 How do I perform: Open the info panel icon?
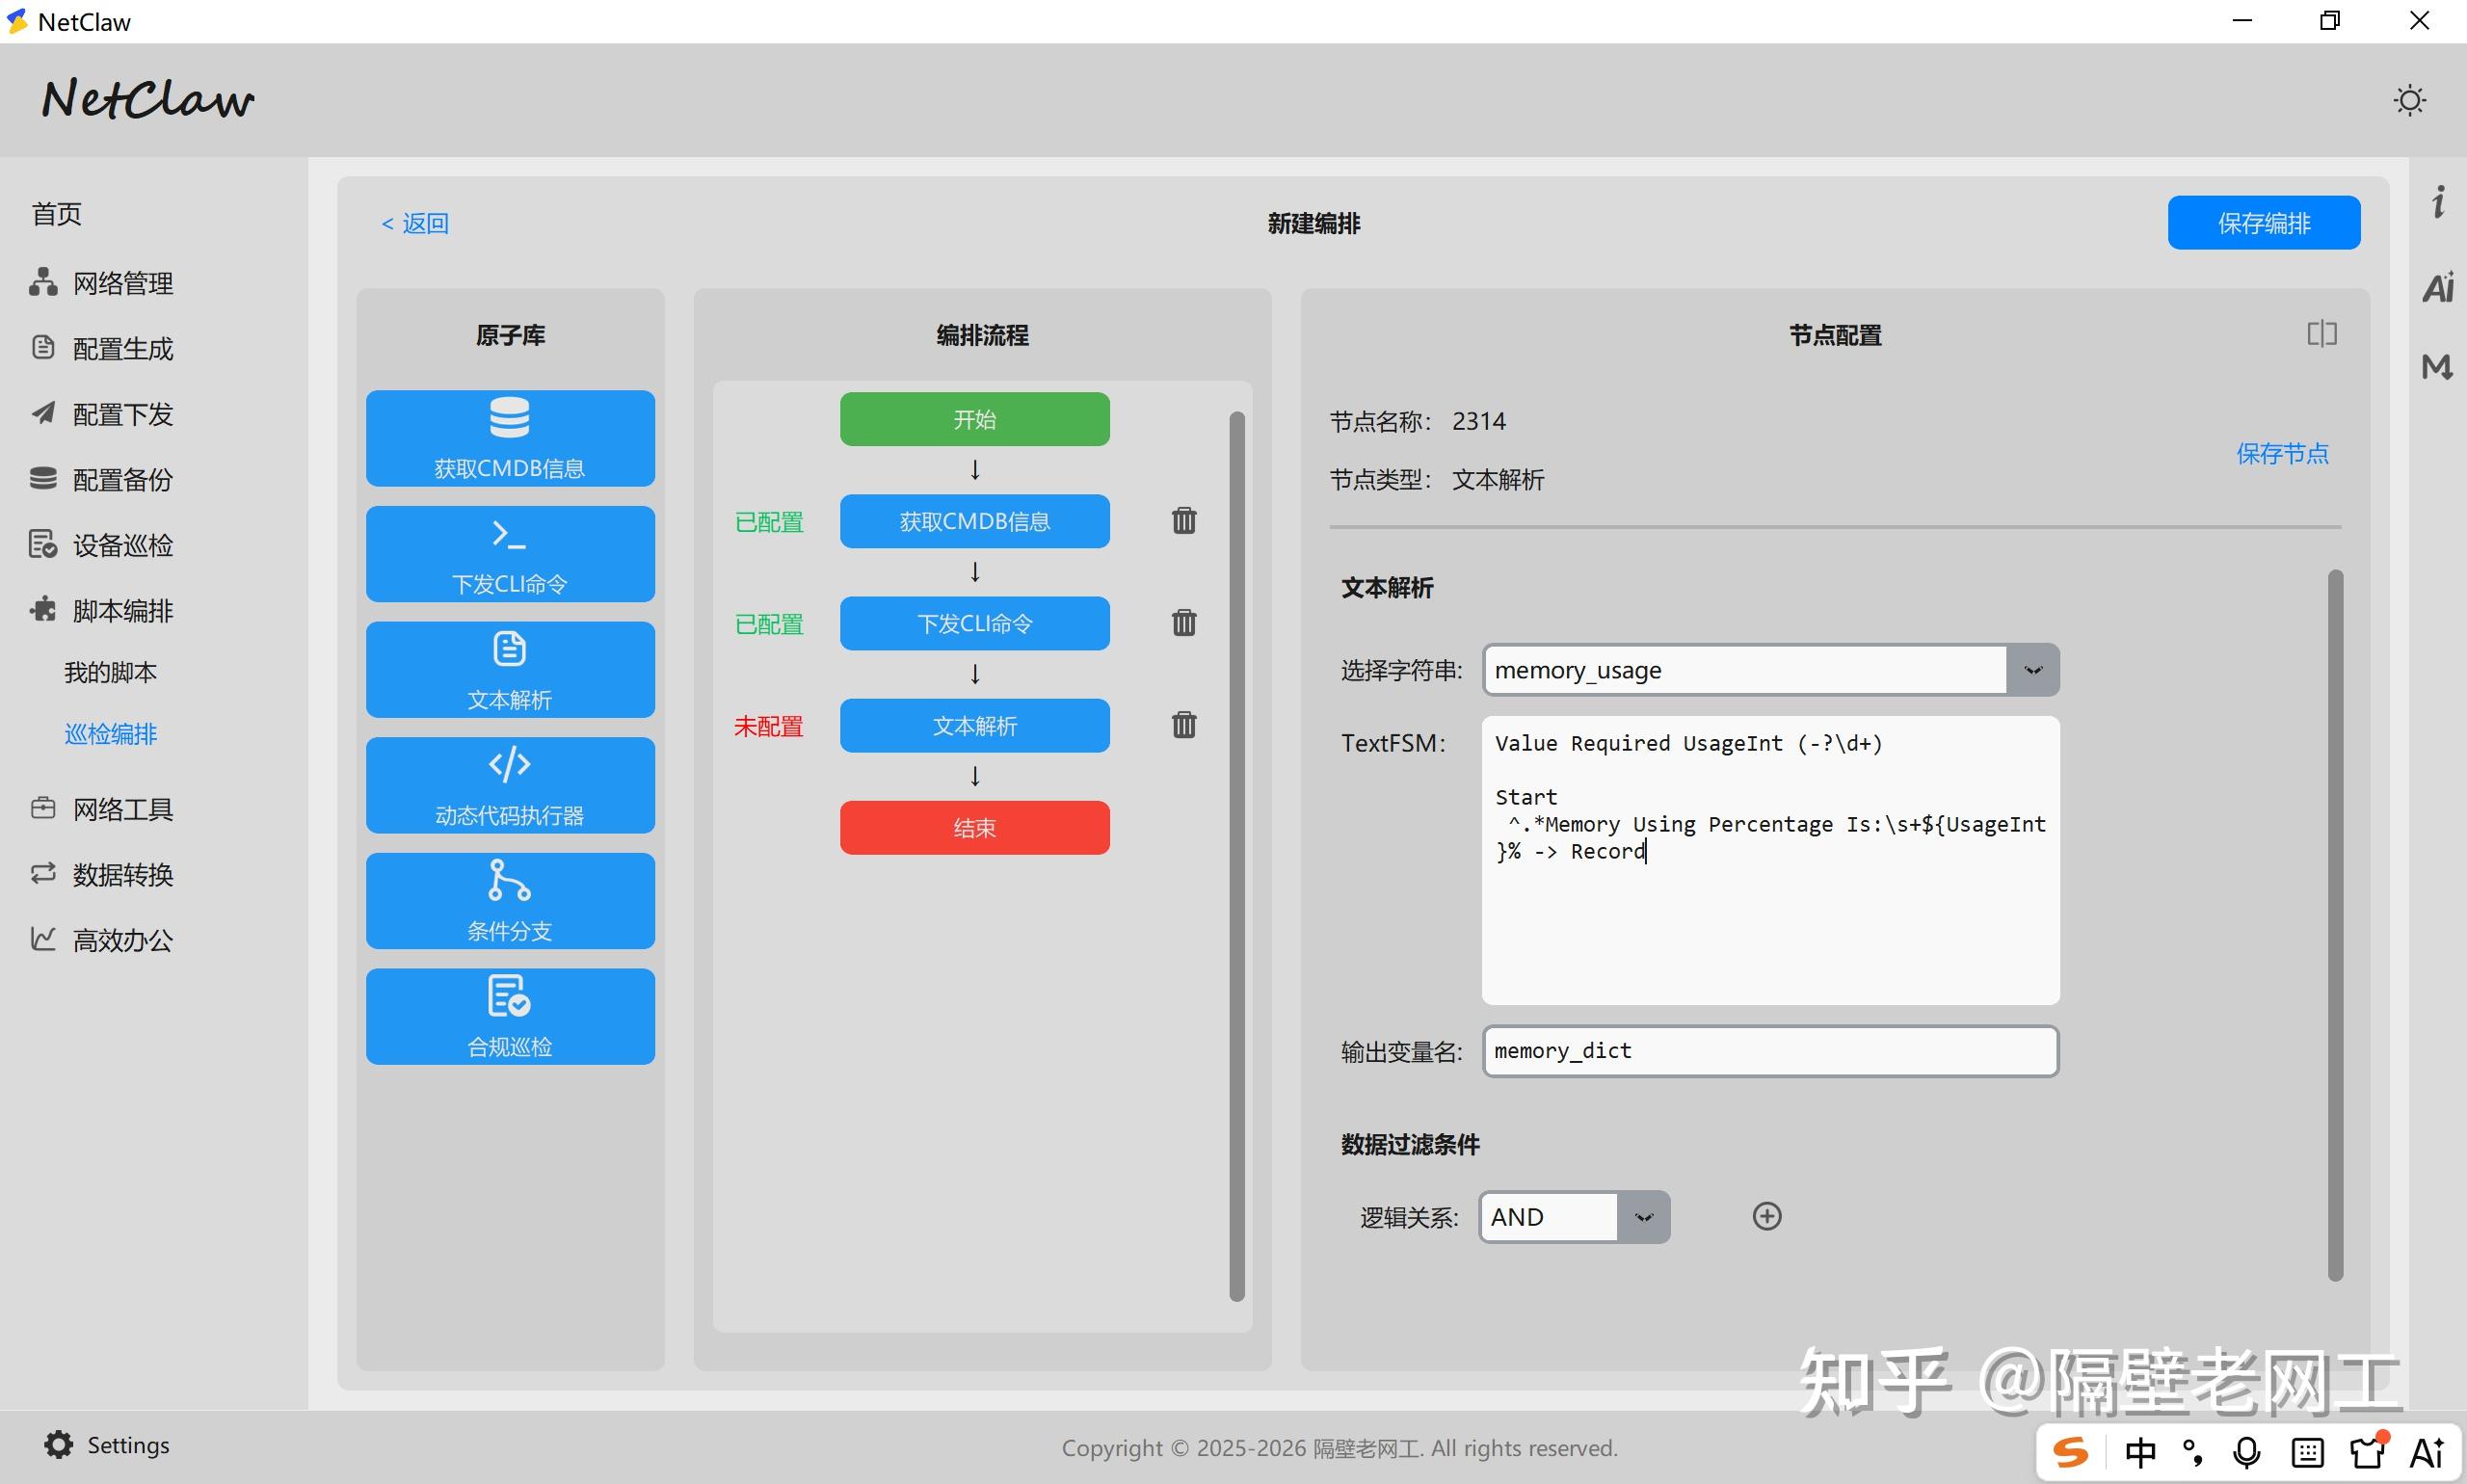point(2438,202)
